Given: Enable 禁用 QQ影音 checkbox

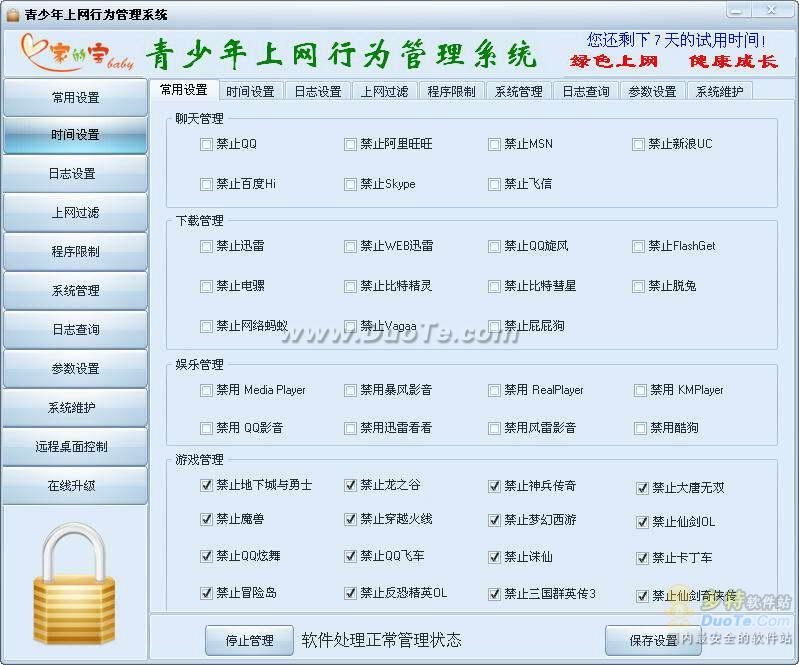Looking at the screenshot, I should pyautogui.click(x=206, y=429).
